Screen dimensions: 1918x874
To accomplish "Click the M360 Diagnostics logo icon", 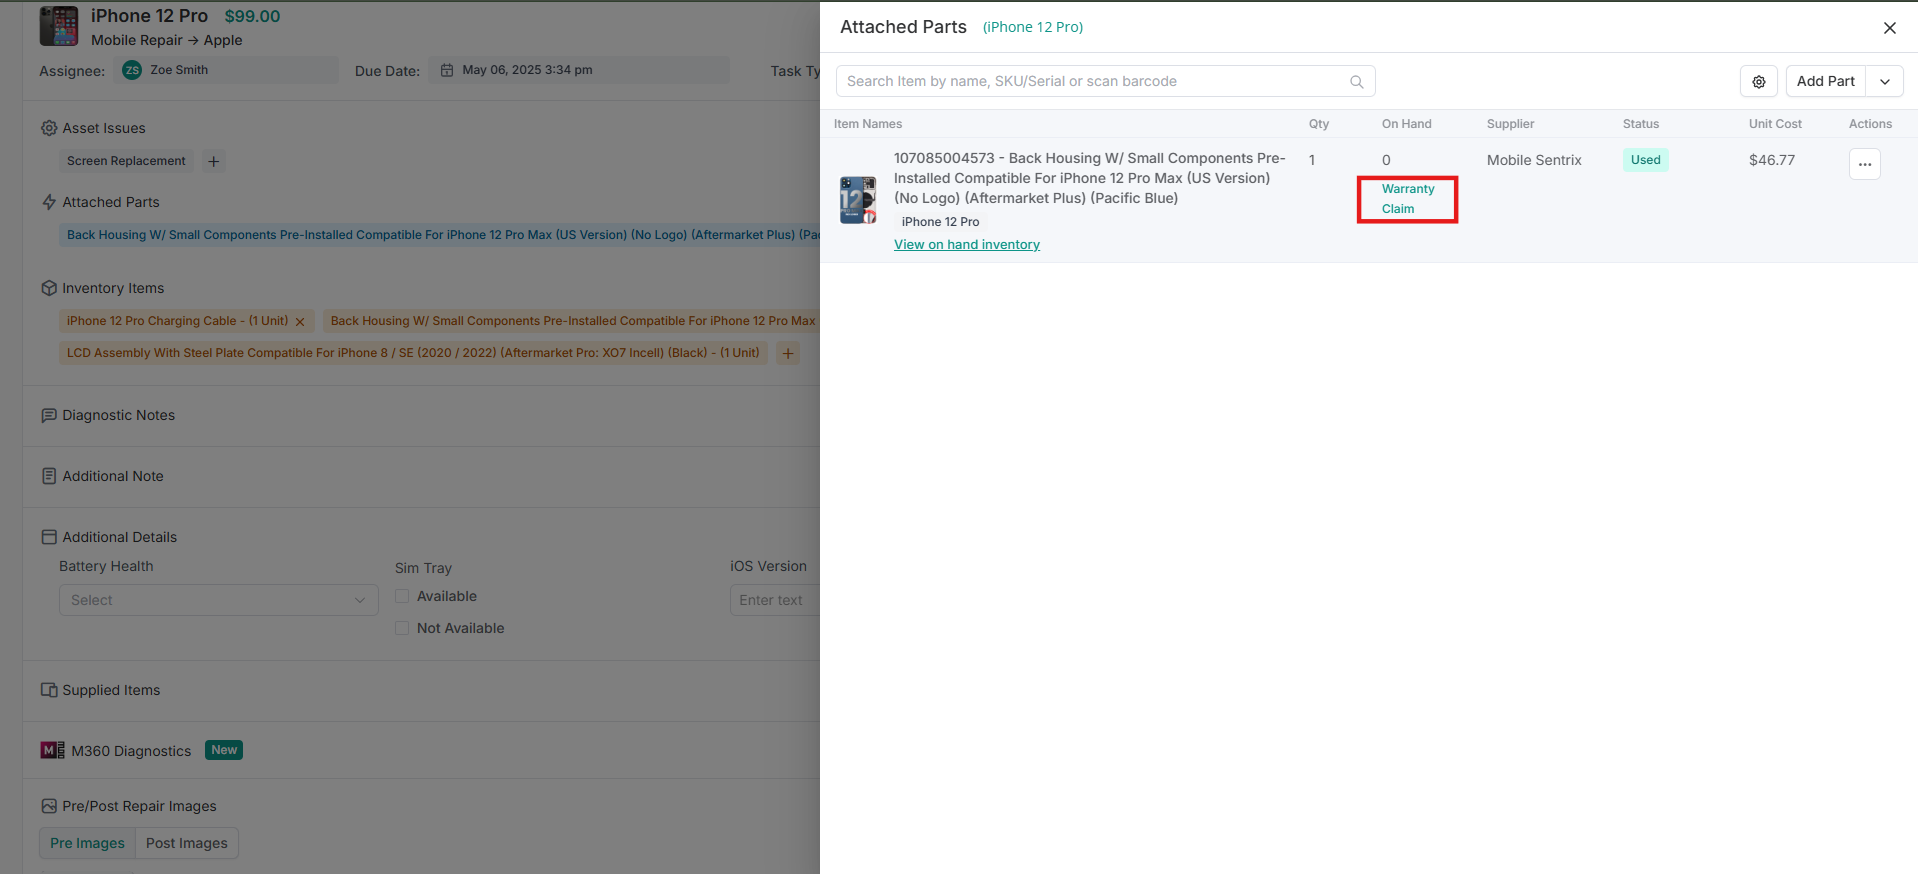I will click(x=53, y=750).
